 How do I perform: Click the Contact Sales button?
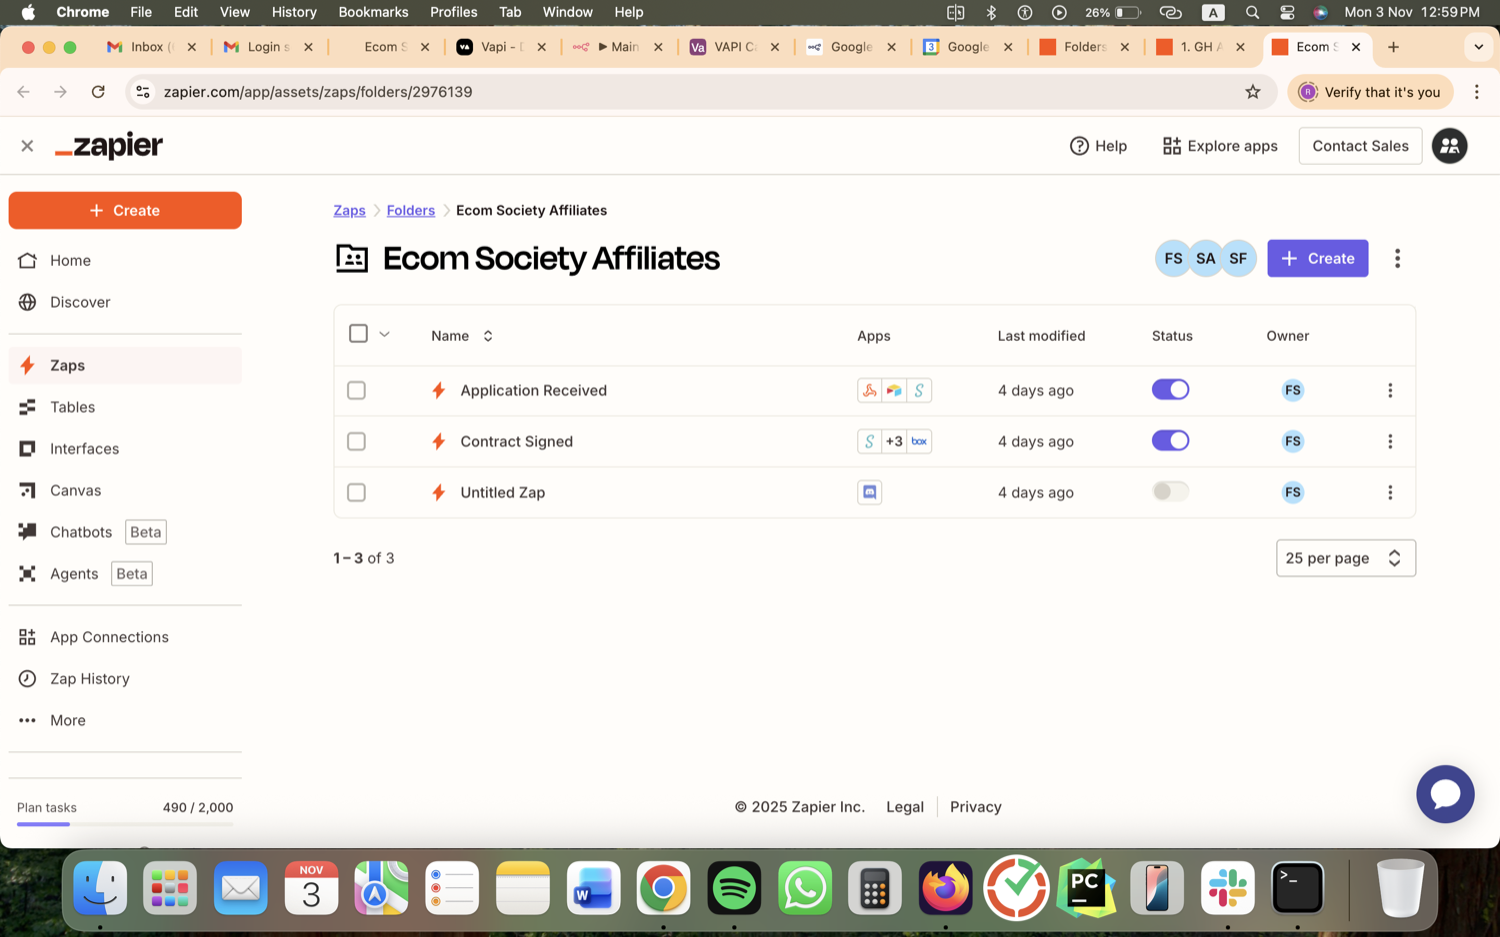tap(1360, 146)
